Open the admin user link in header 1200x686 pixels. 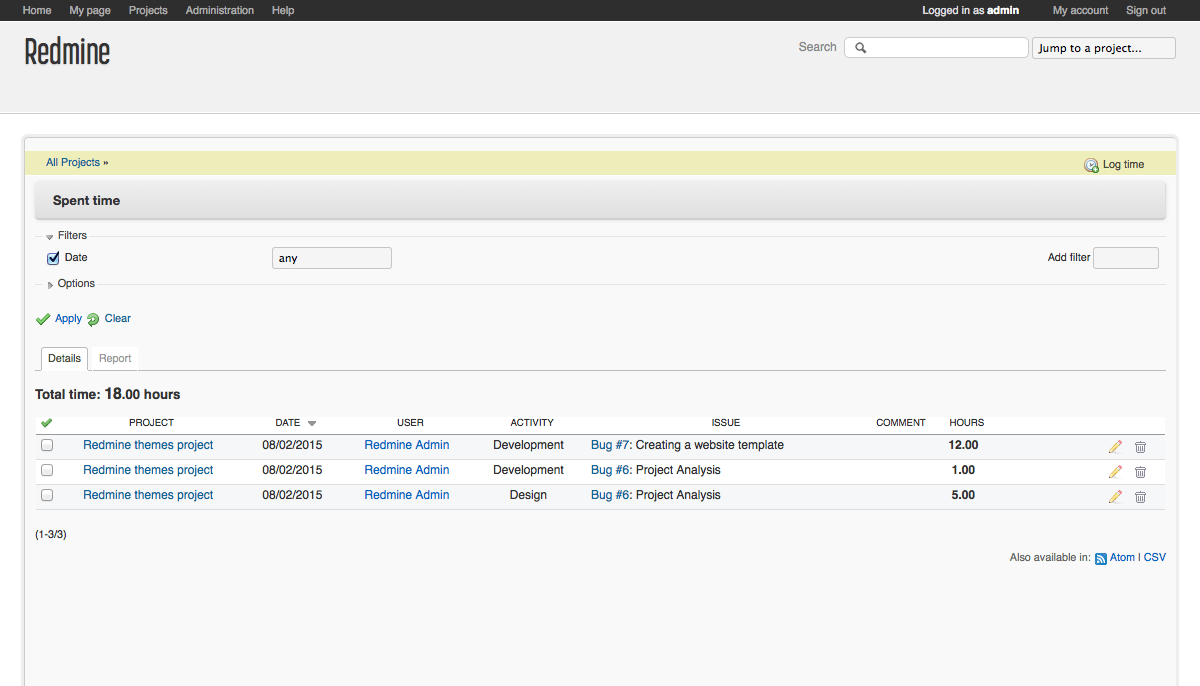click(x=1003, y=10)
